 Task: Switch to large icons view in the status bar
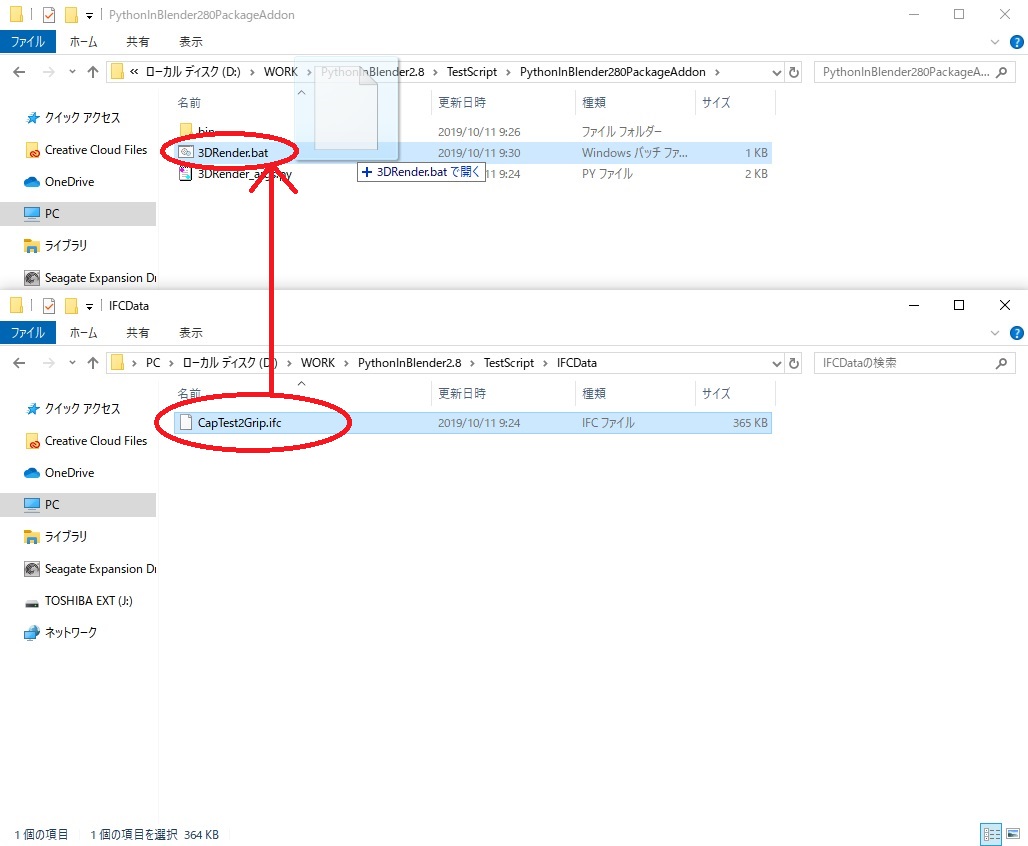1014,834
